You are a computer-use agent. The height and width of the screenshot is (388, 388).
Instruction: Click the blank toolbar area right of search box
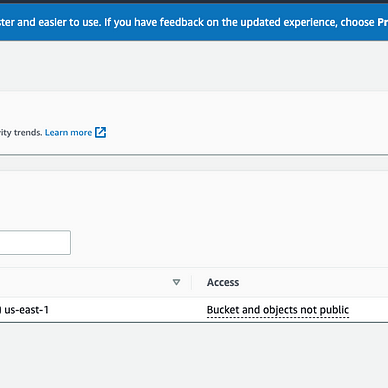(229, 242)
